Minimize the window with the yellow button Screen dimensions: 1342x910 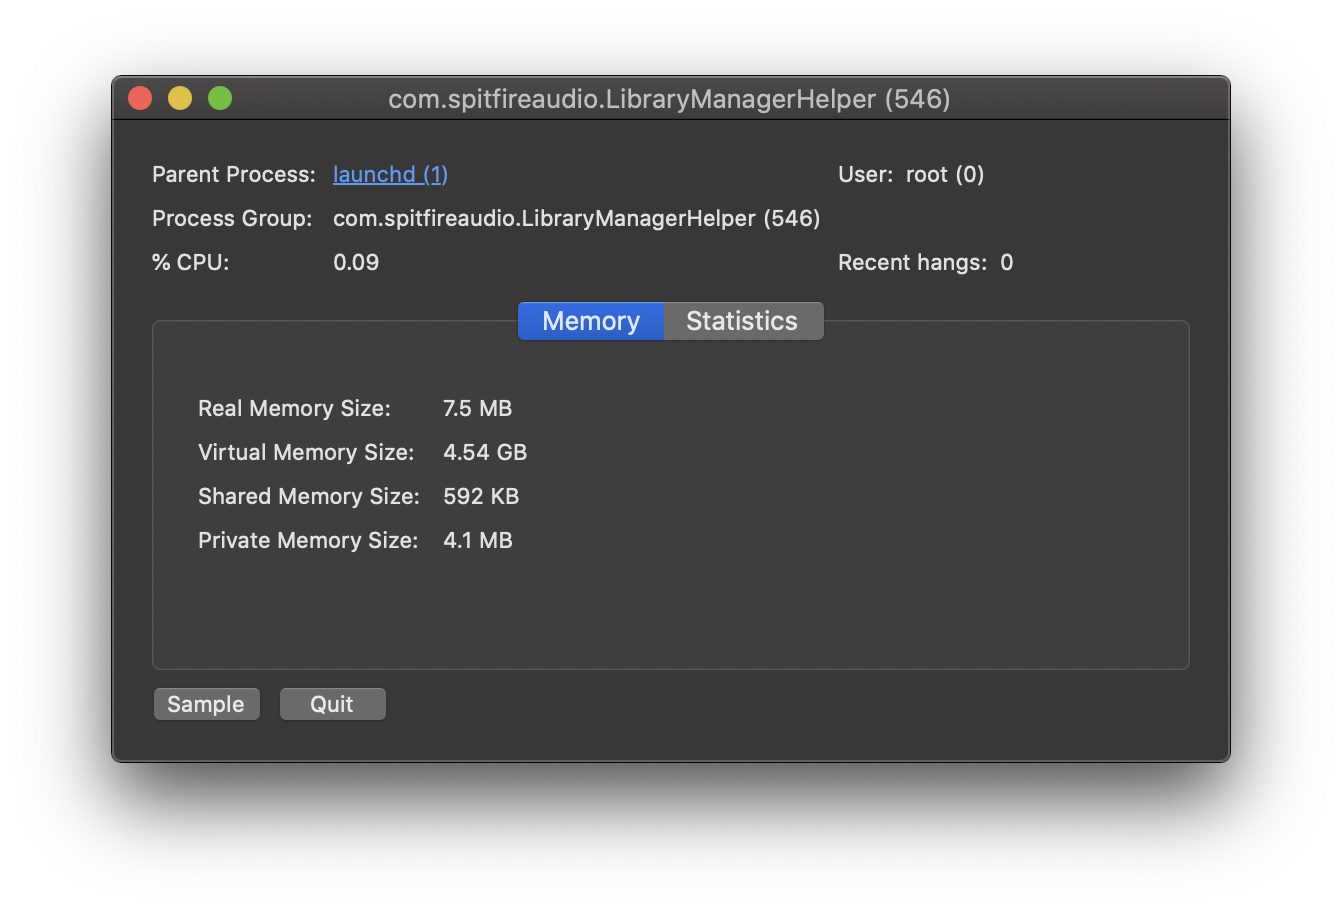point(180,98)
